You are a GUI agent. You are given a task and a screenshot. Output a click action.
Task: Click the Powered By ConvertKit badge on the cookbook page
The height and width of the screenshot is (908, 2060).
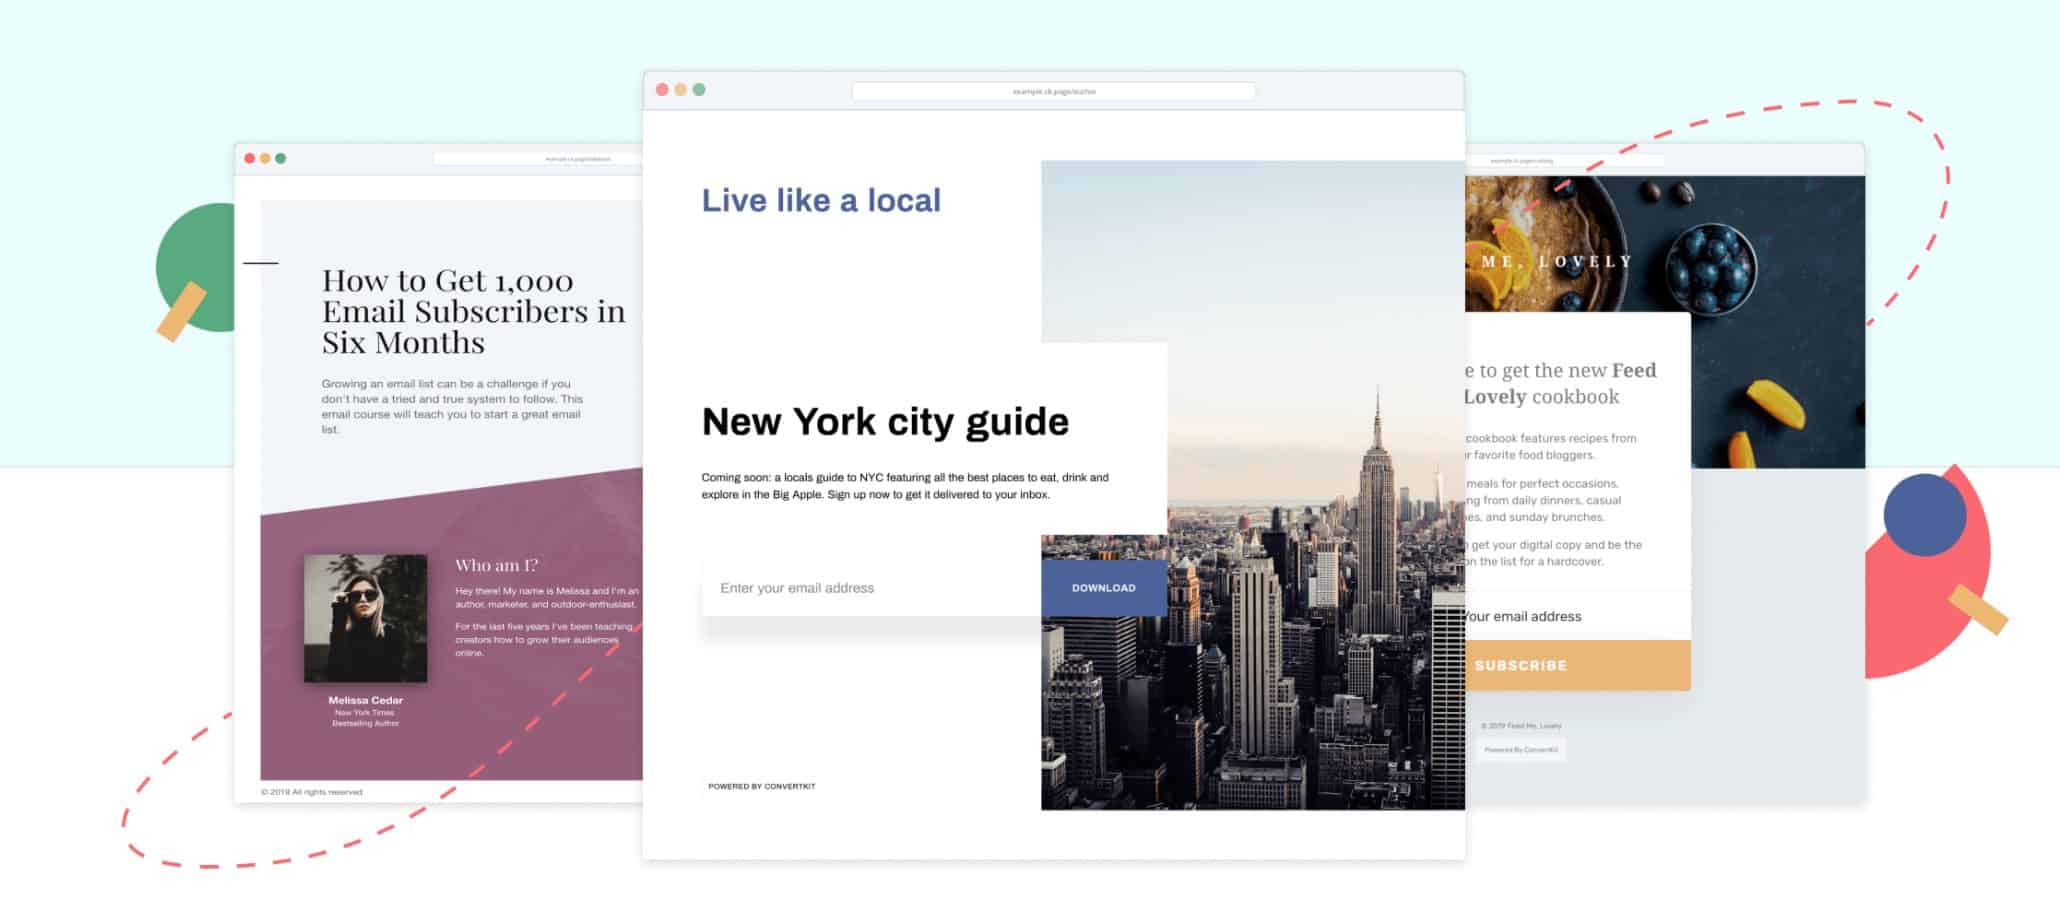point(1524,749)
